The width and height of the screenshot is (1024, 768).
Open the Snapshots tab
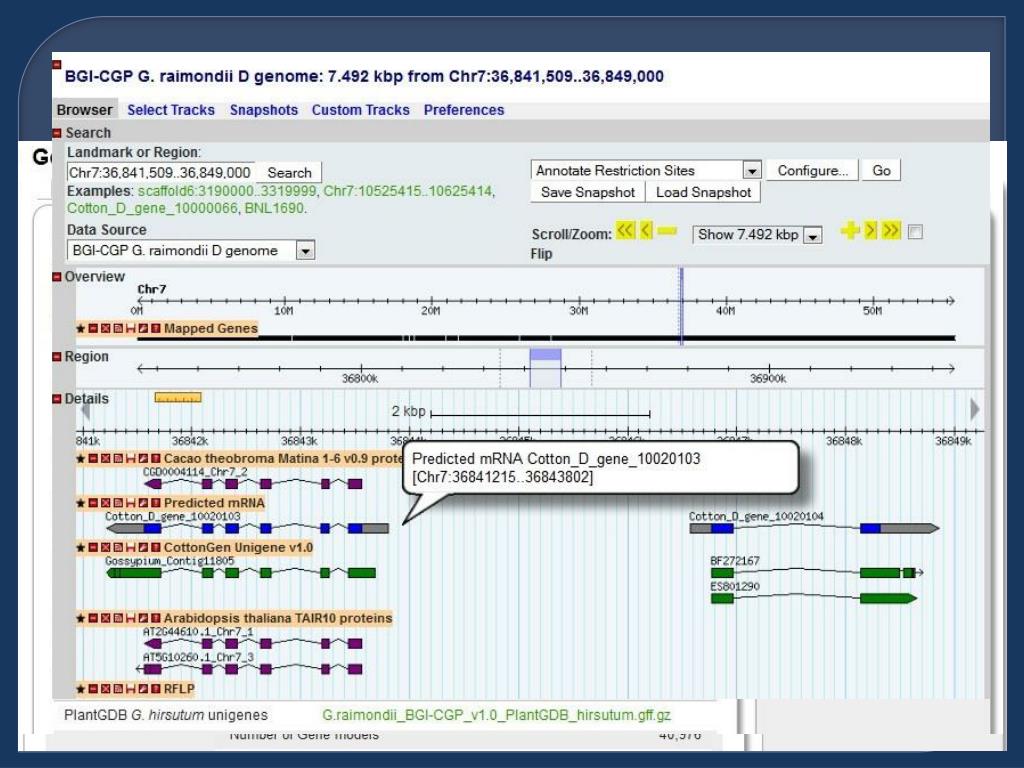pos(264,110)
